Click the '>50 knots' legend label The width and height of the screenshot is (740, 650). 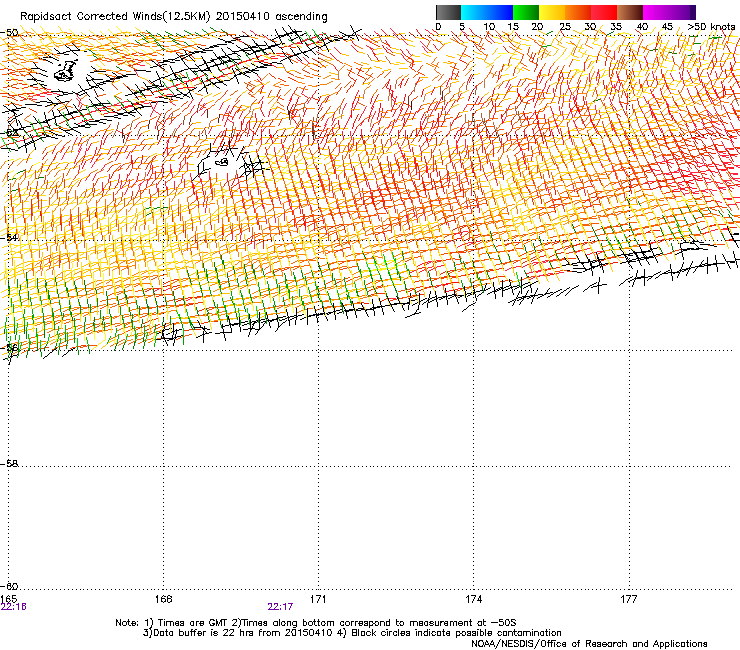tap(711, 27)
